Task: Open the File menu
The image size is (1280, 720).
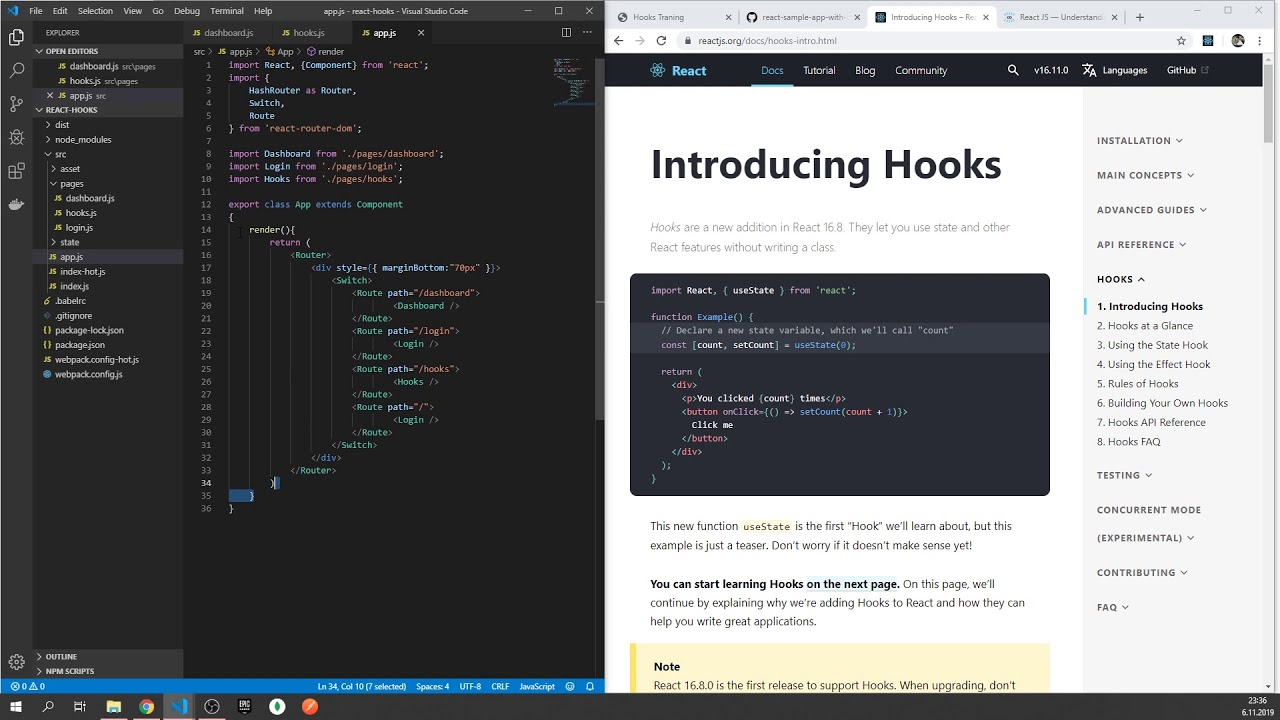Action: click(x=36, y=11)
